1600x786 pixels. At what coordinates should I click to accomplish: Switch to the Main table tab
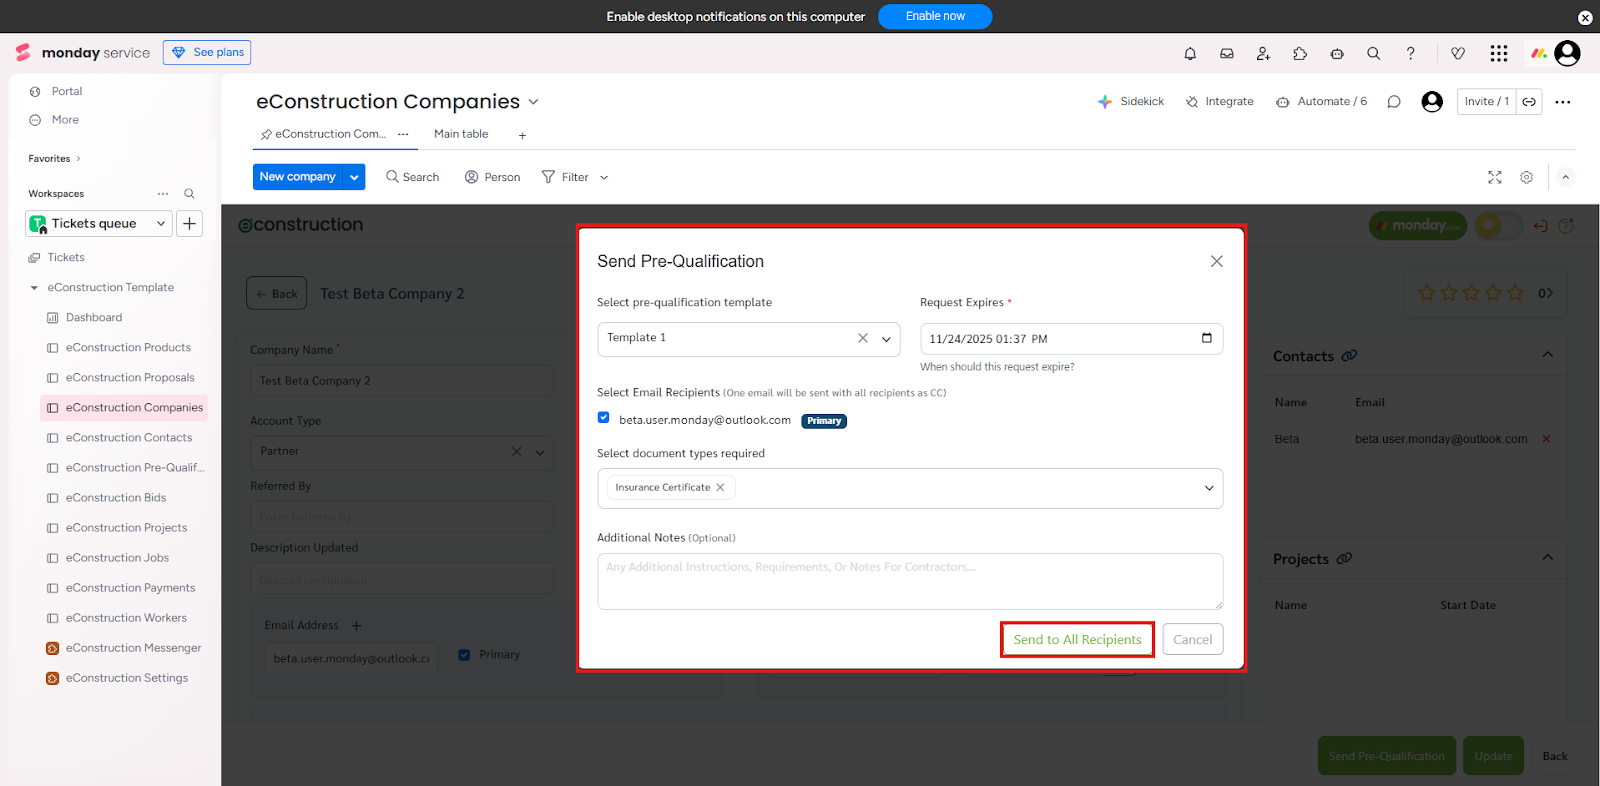[x=461, y=134]
